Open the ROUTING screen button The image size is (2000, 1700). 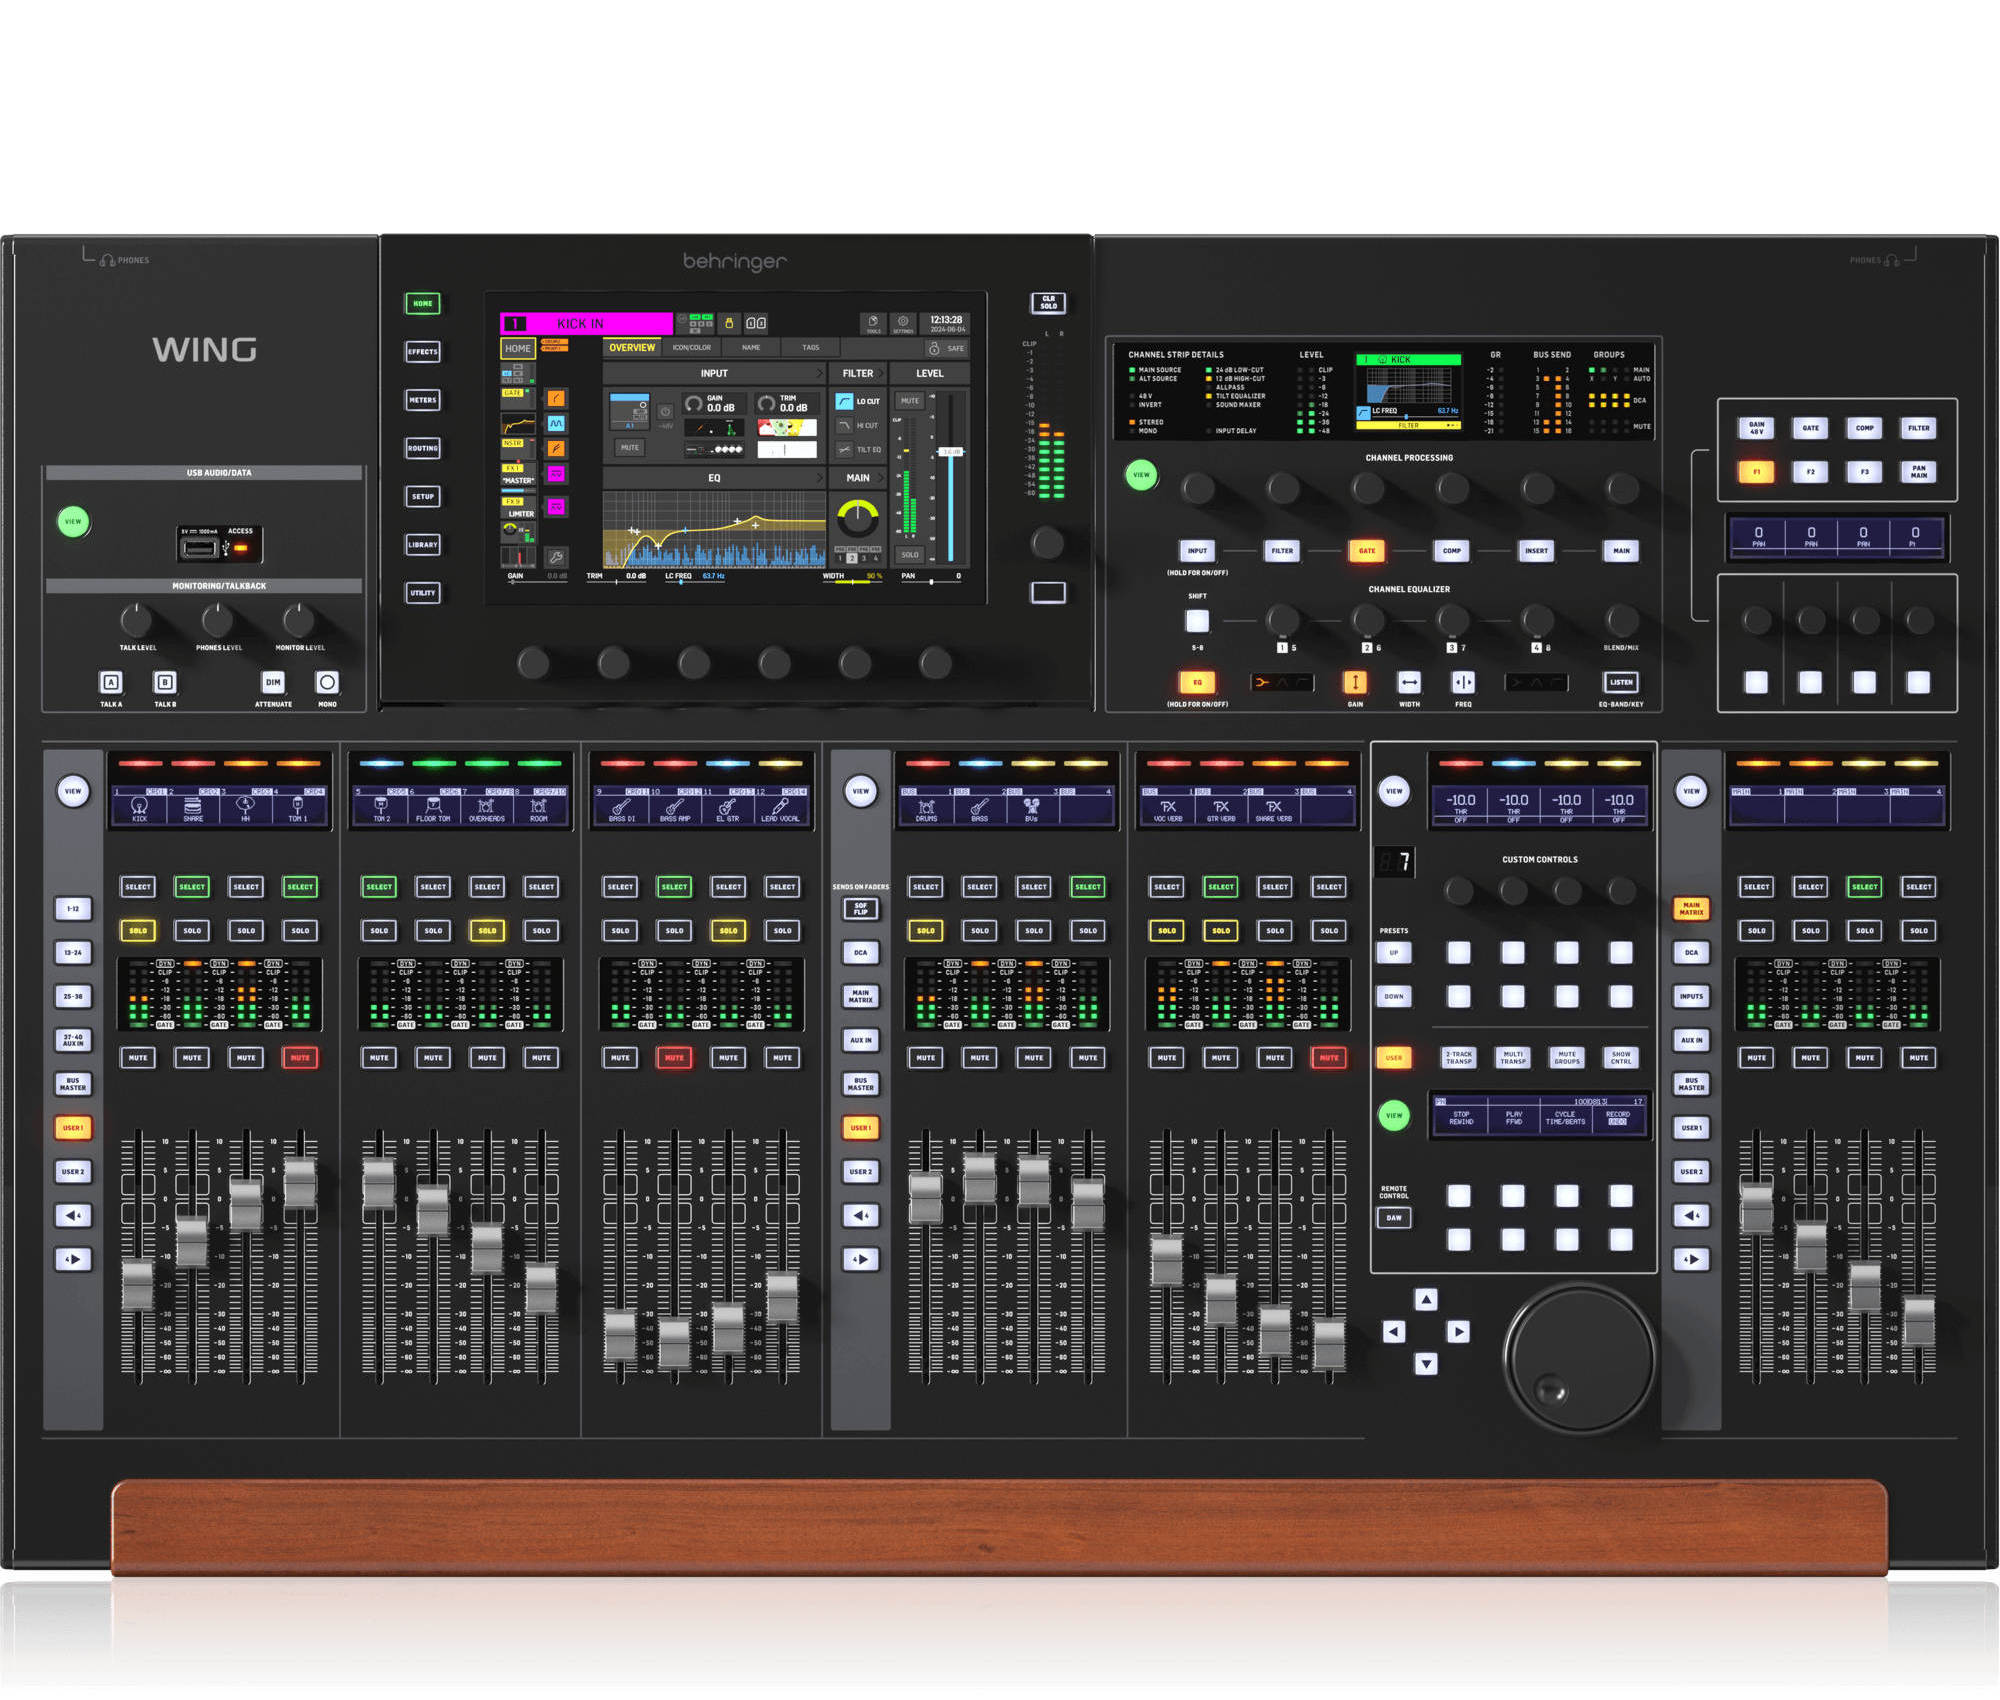coord(423,448)
